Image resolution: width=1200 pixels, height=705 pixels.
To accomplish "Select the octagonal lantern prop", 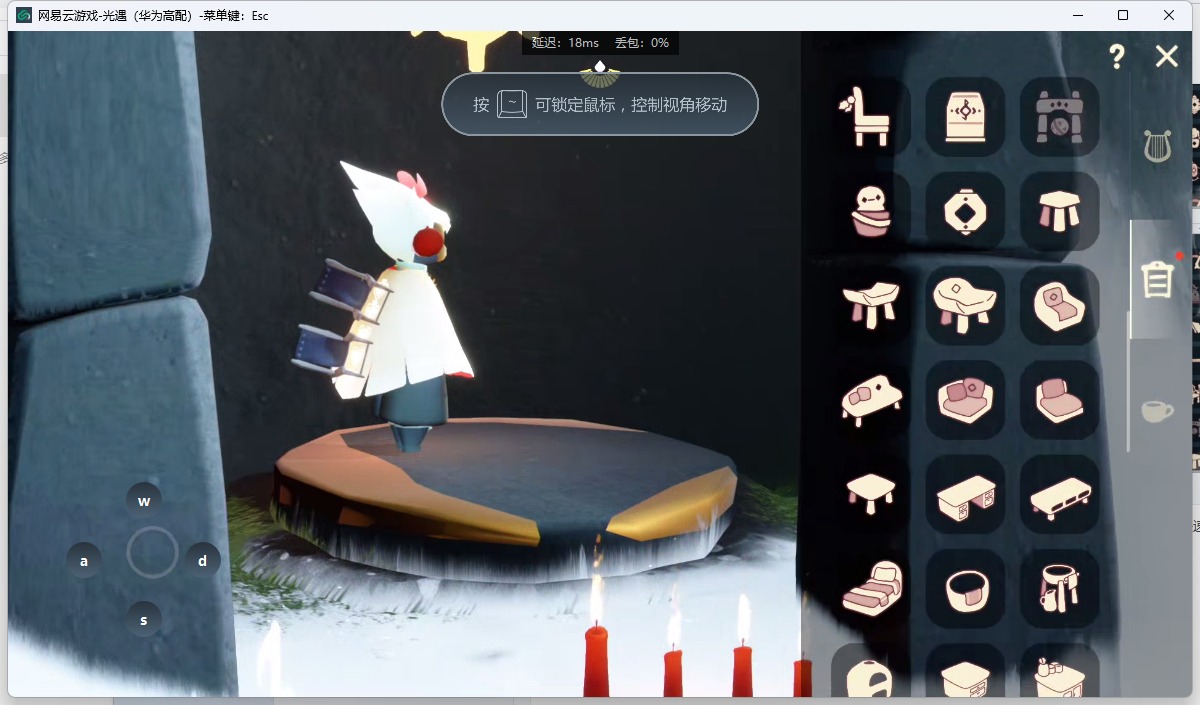I will point(964,211).
